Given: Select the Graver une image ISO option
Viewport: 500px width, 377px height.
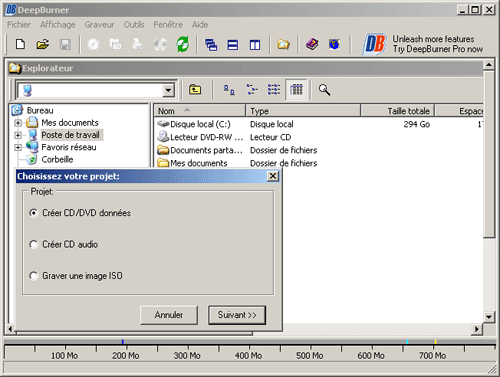Looking at the screenshot, I should (76, 276).
